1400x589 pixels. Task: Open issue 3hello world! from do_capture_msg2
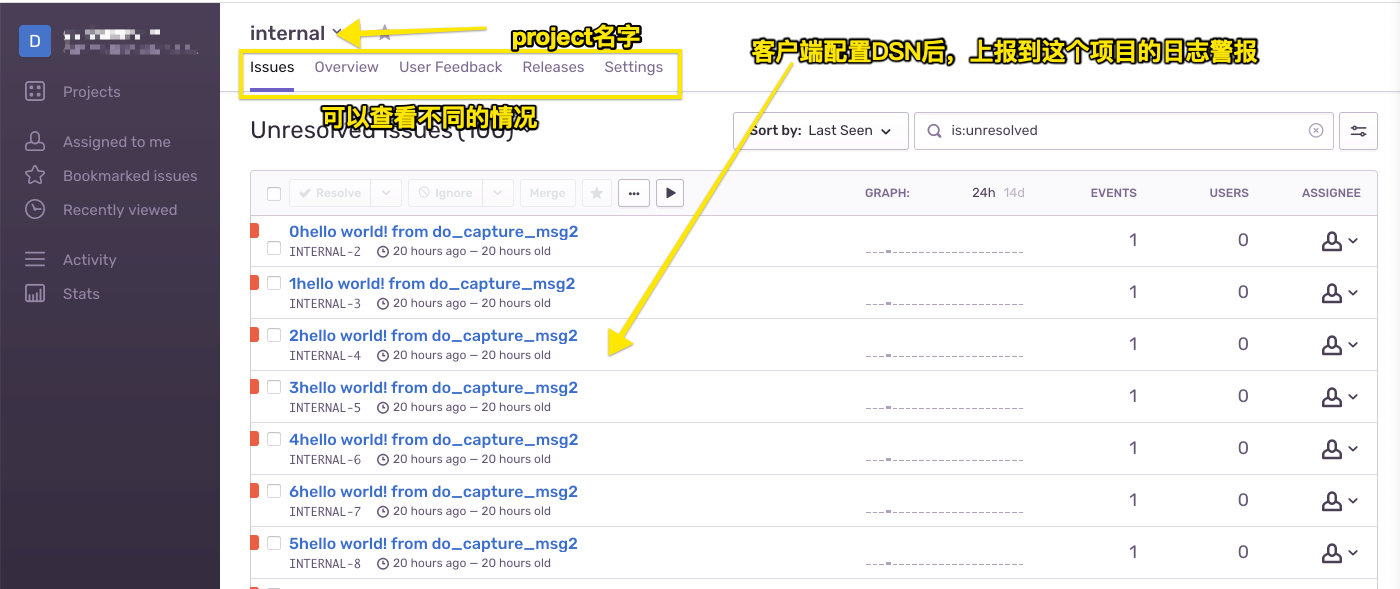(x=433, y=388)
